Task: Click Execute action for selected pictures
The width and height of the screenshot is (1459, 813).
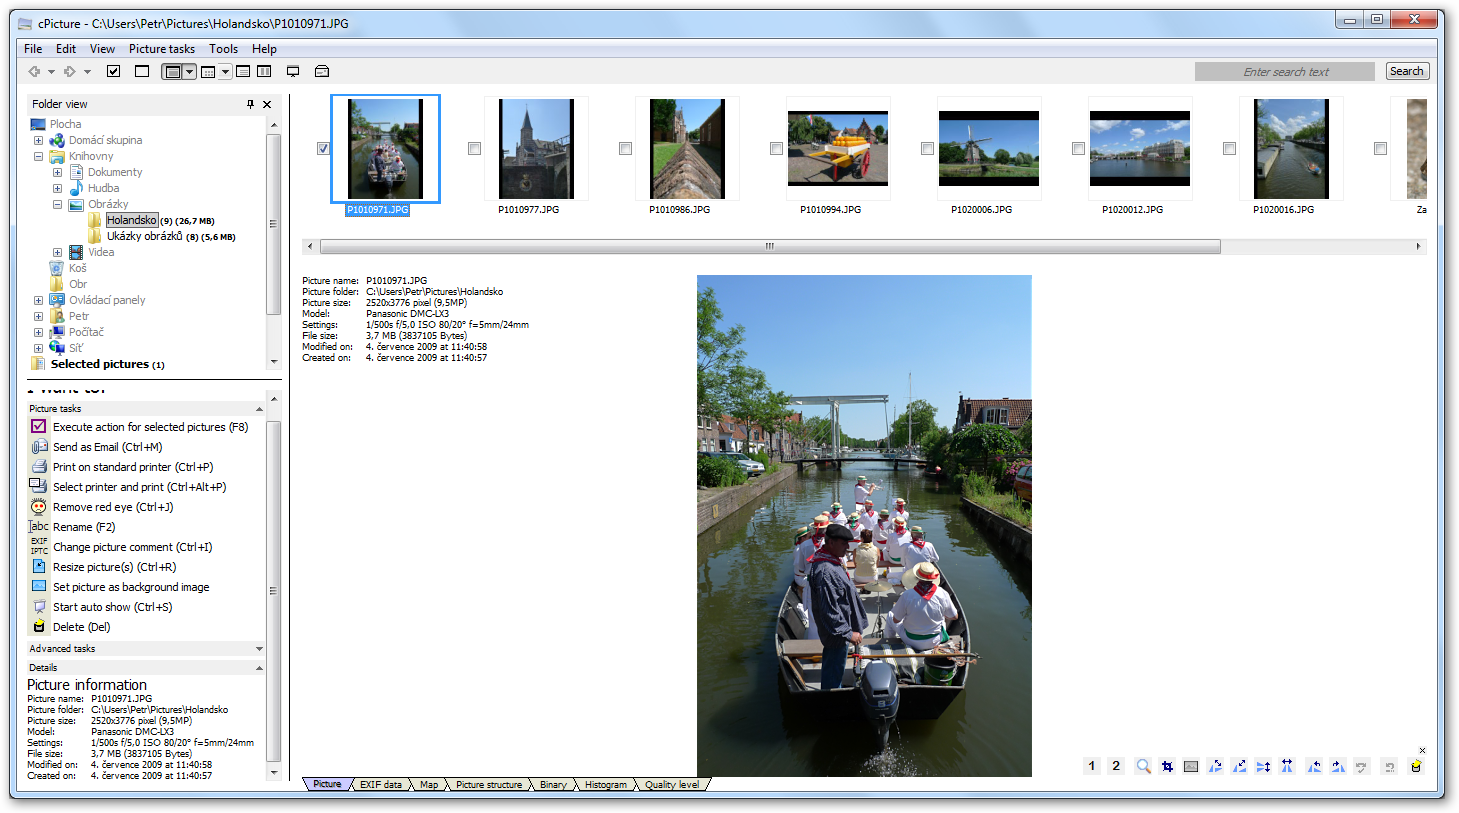Action: [150, 427]
